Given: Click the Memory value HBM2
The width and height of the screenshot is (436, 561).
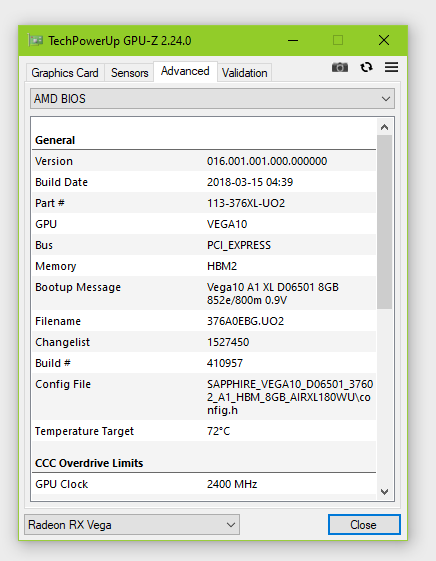Looking at the screenshot, I should coord(222,266).
